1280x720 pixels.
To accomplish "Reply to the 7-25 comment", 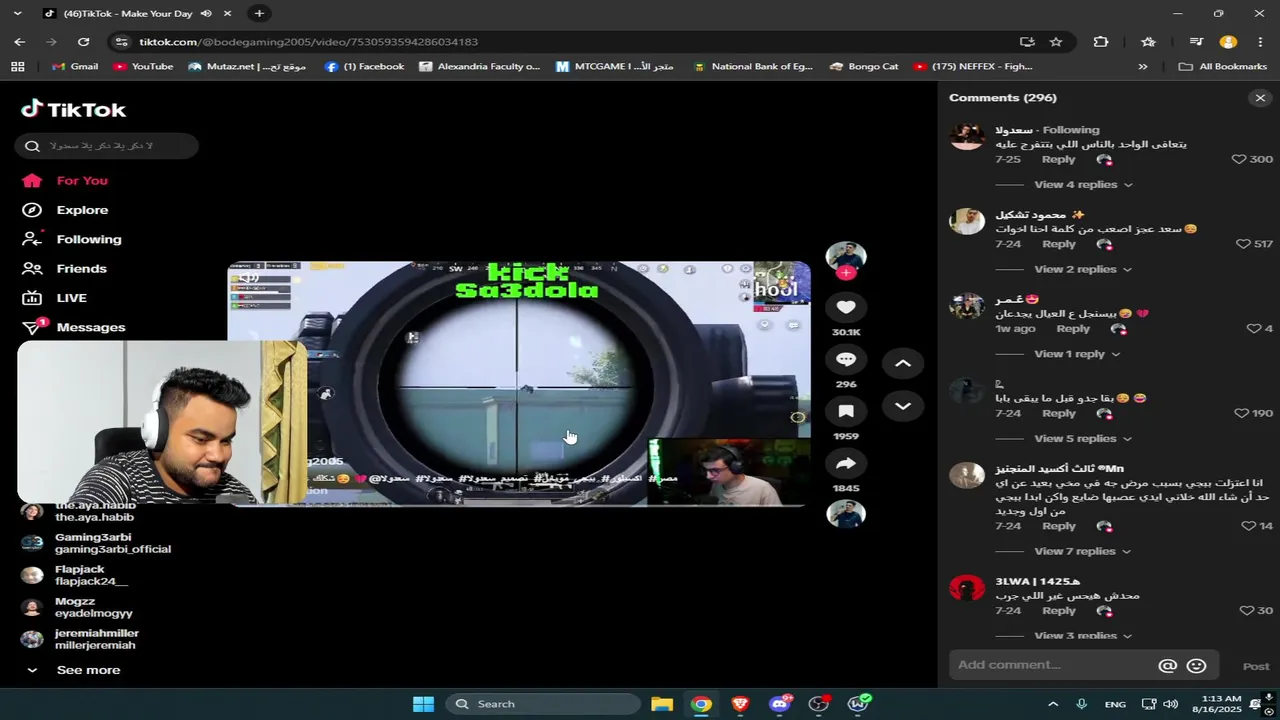I will [x=1058, y=160].
